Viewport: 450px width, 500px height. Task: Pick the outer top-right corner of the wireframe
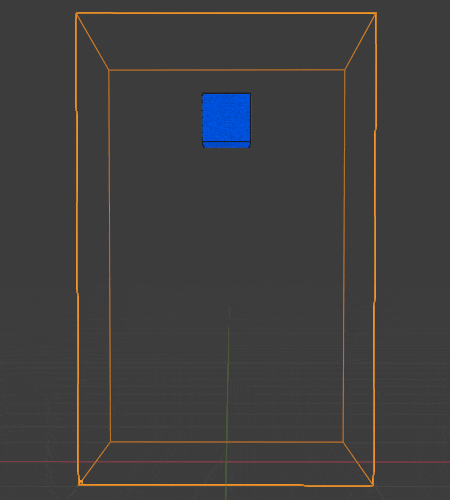pyautogui.click(x=376, y=14)
